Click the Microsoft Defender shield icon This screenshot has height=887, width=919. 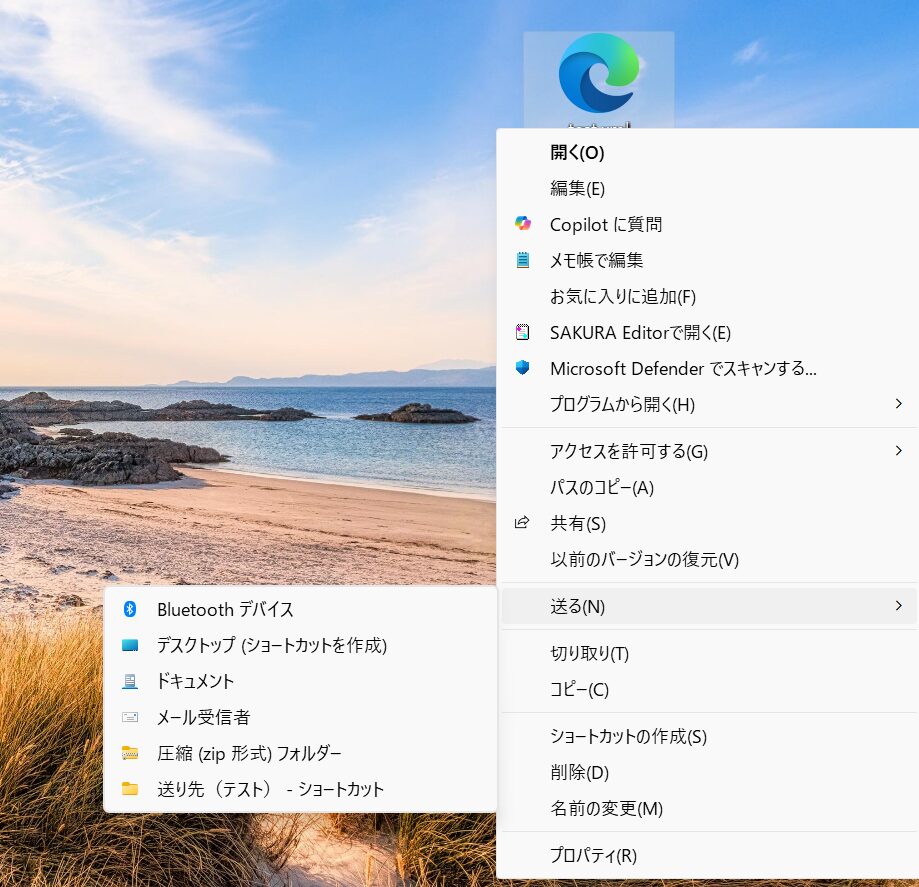tap(523, 368)
